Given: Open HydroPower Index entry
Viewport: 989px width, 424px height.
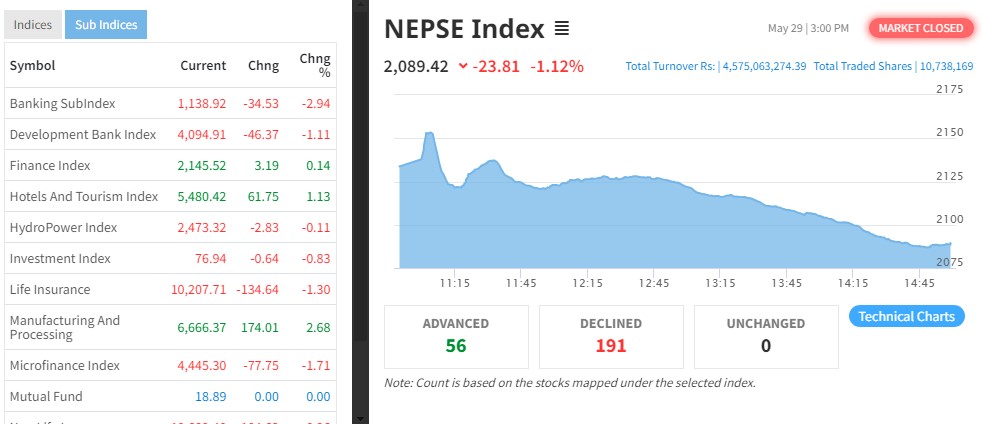Looking at the screenshot, I should (63, 228).
